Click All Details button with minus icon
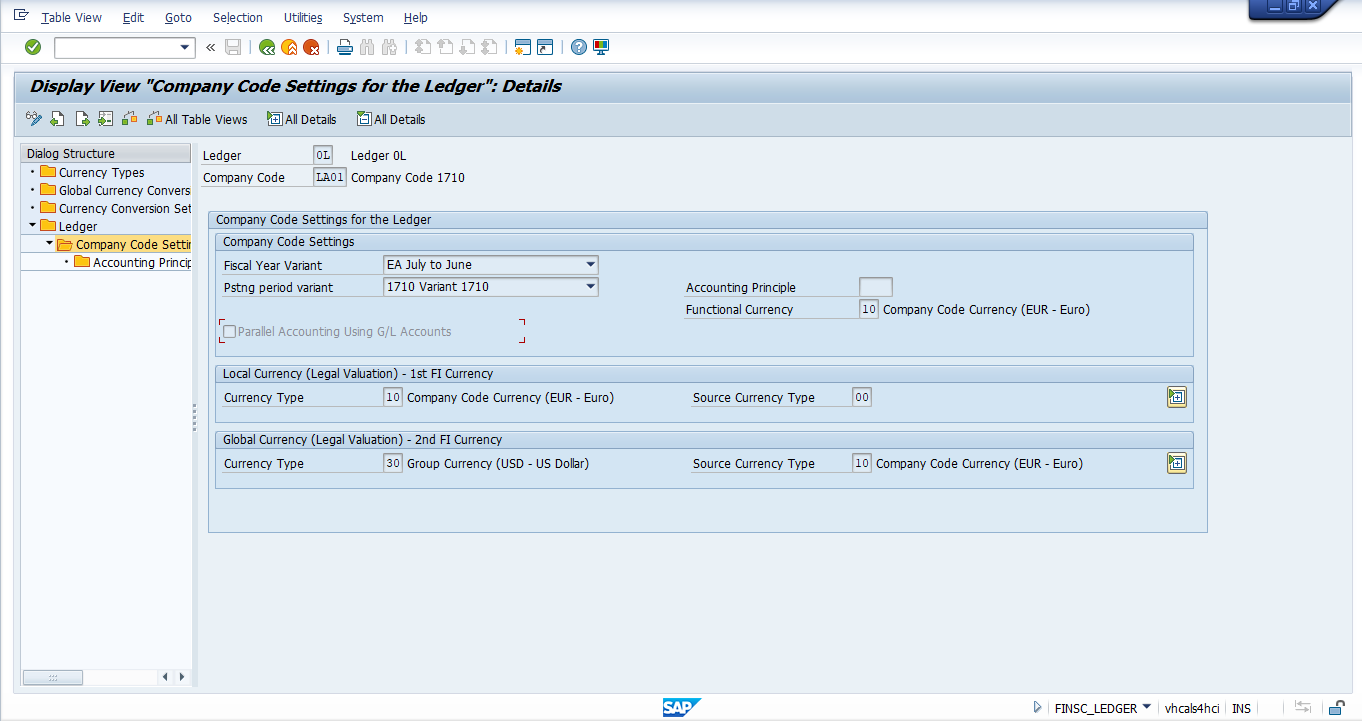The height and width of the screenshot is (721, 1362). click(391, 119)
